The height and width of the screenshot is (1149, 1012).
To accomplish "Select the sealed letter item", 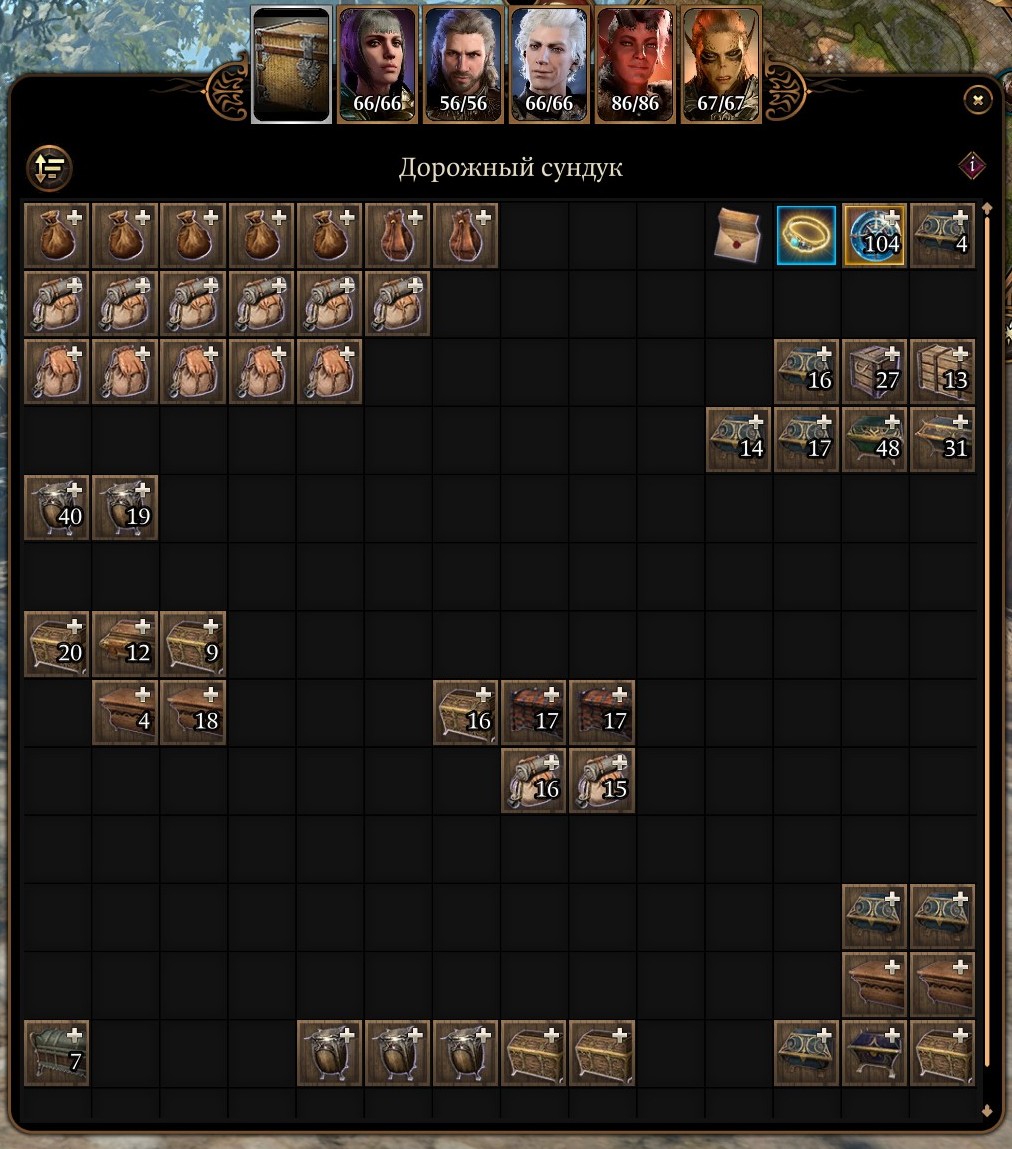I will (x=738, y=235).
